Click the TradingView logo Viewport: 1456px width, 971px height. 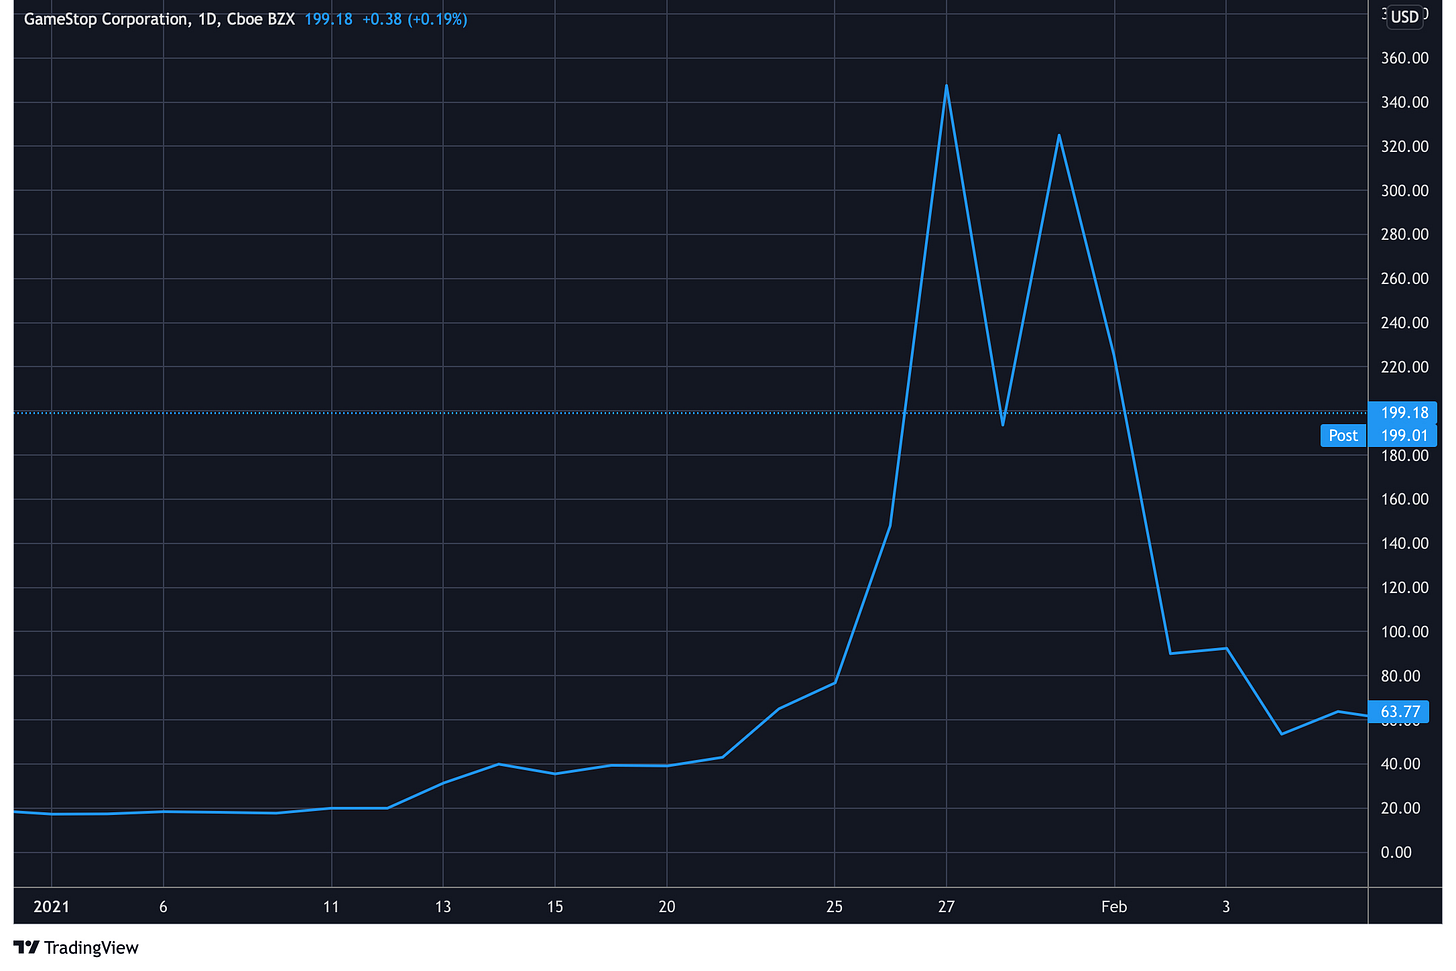coord(76,947)
